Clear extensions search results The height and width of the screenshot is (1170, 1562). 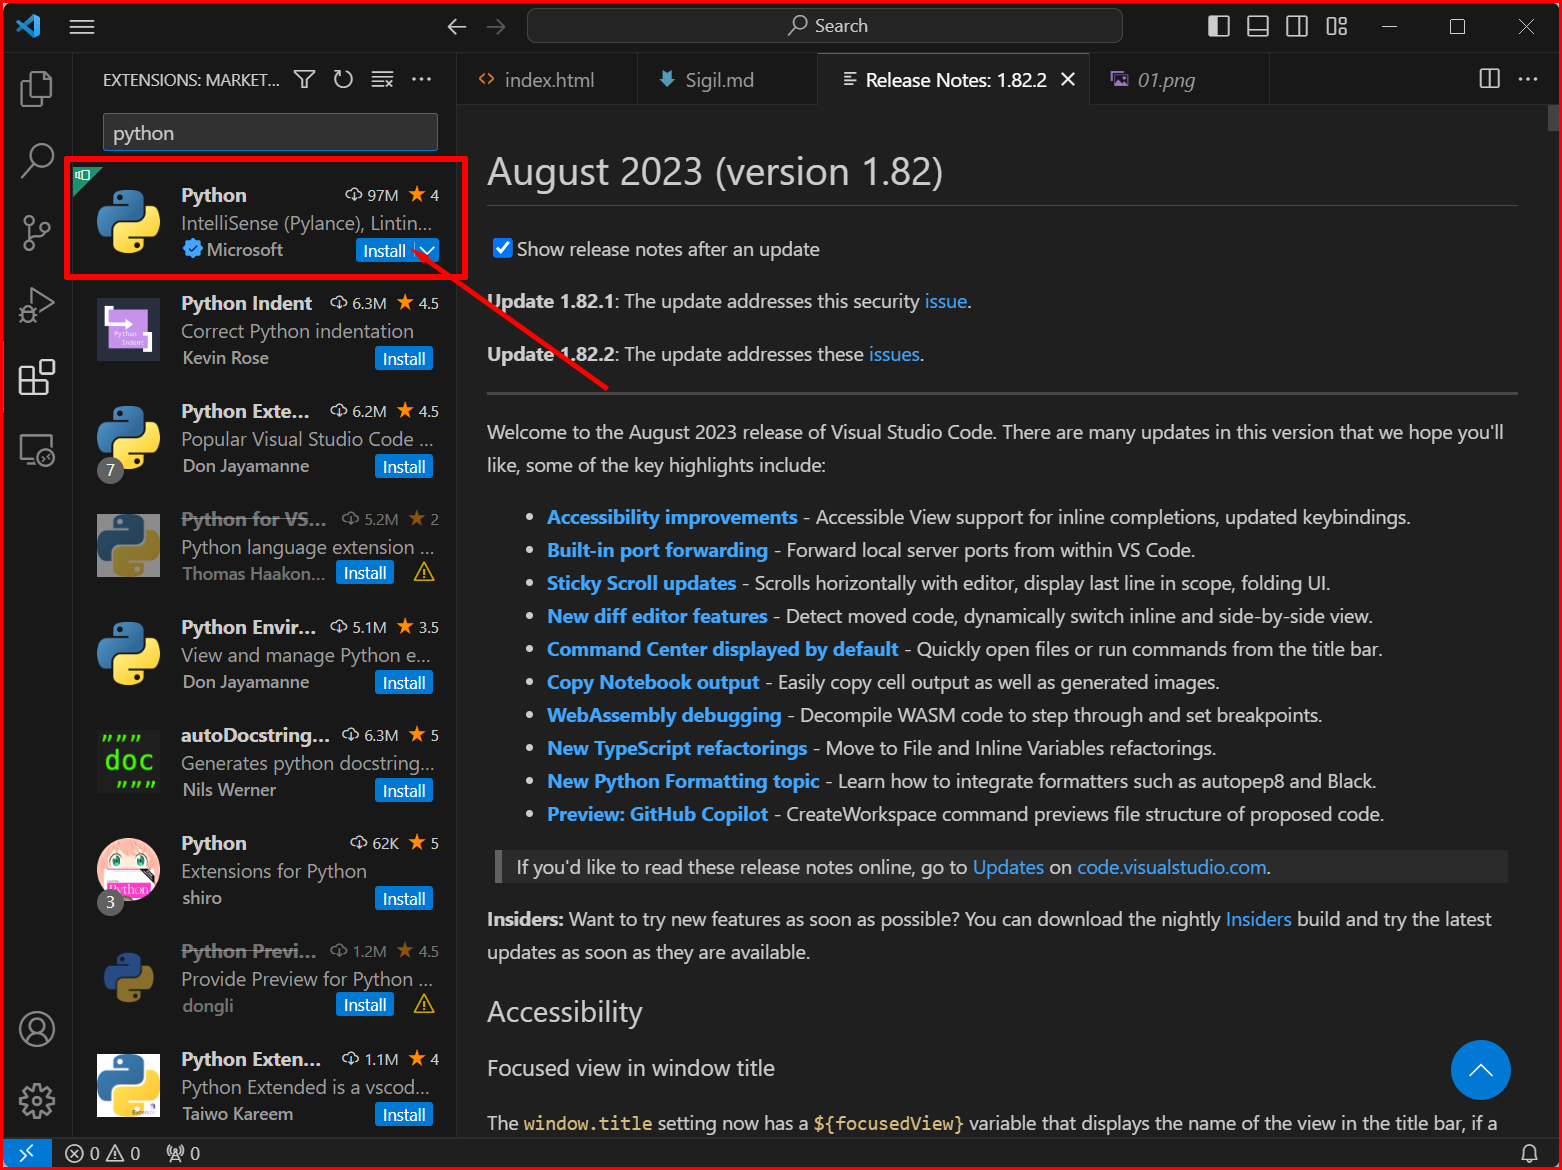(382, 79)
